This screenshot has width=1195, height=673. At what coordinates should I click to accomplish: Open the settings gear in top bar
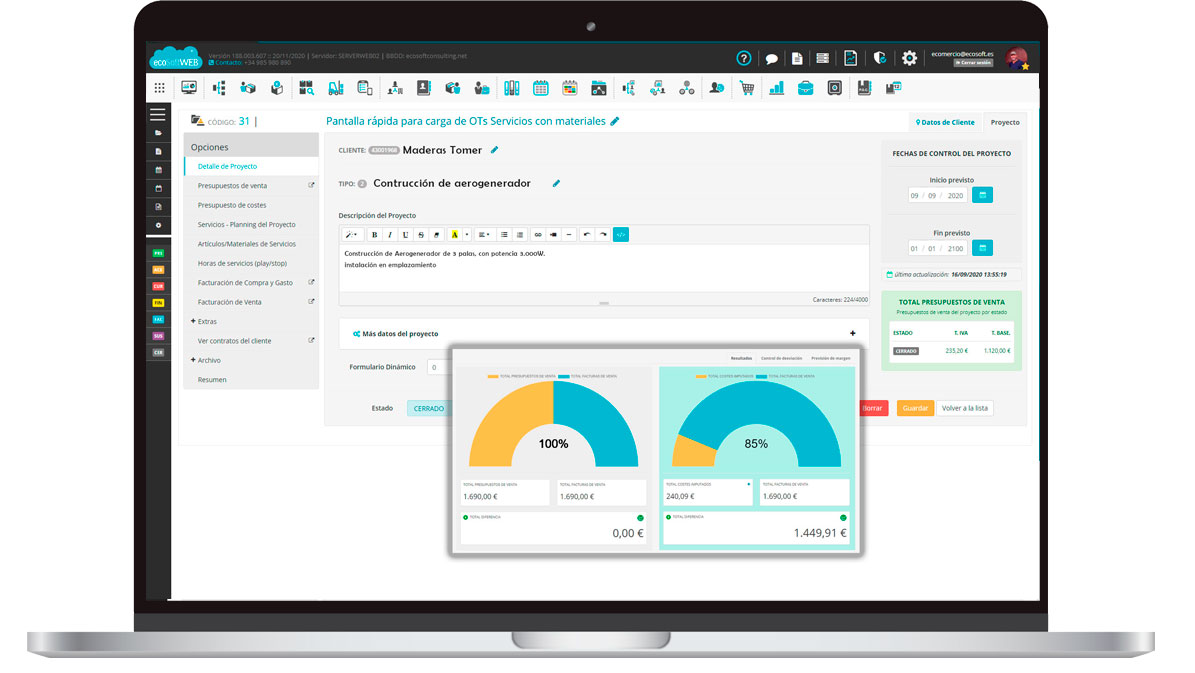909,58
